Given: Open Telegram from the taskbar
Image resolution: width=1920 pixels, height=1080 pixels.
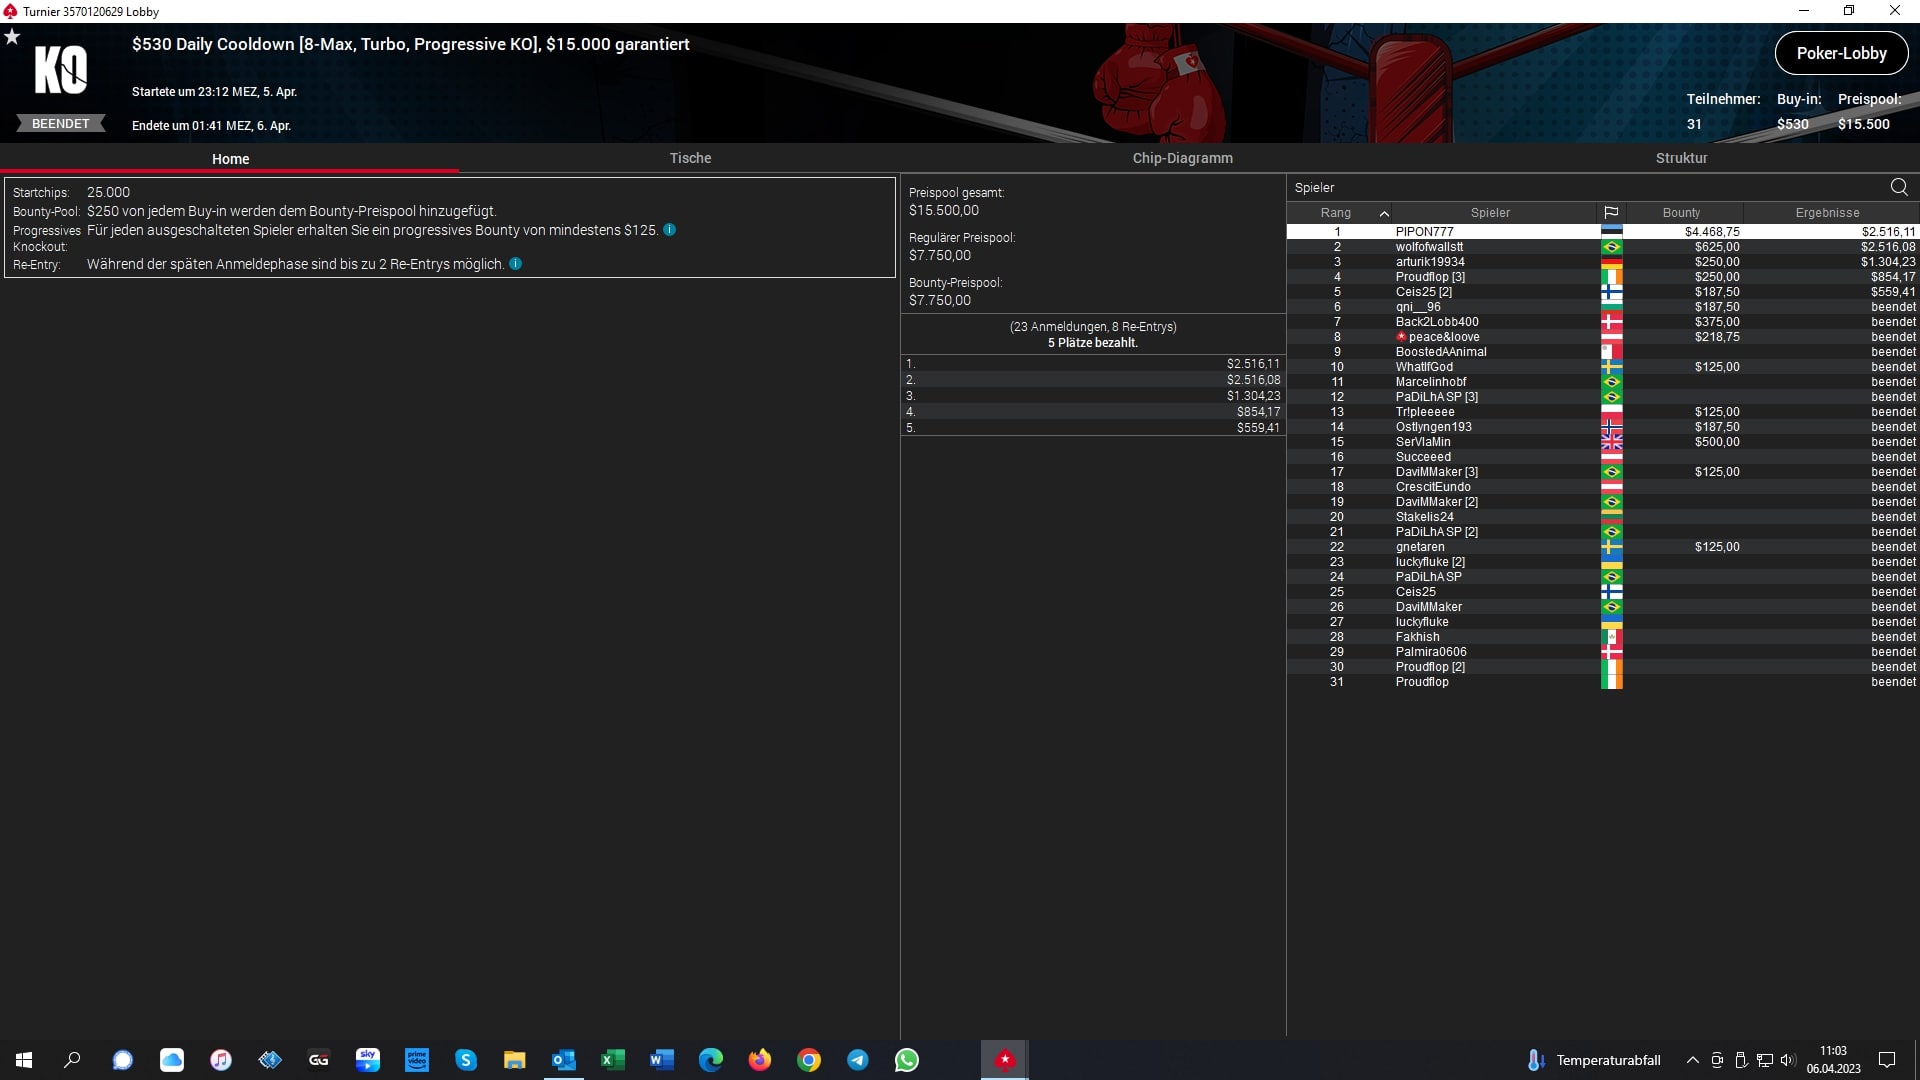Looking at the screenshot, I should (858, 1060).
